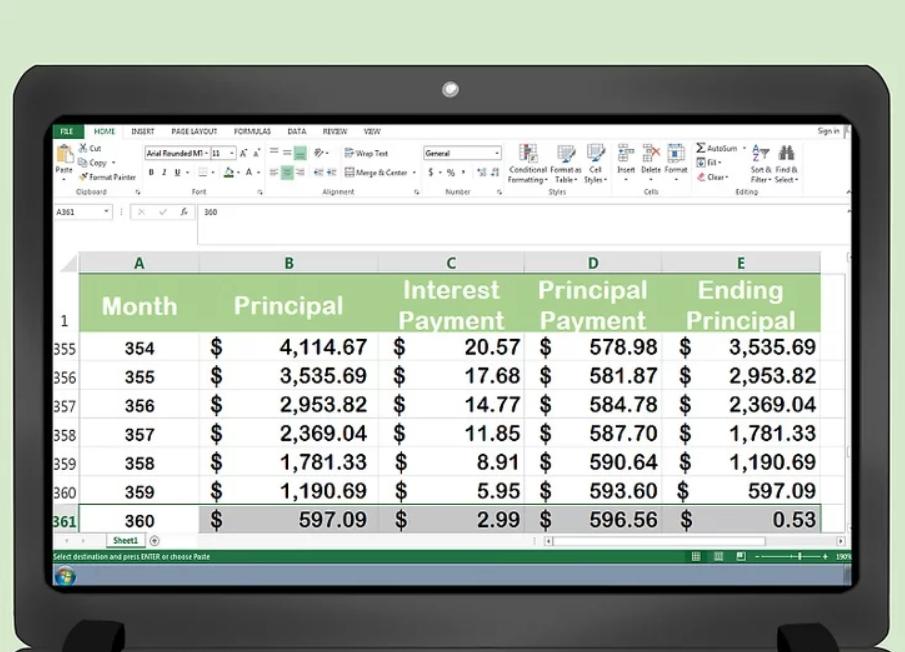Open Cell Styles gallery
Viewport: 905px width, 652px height.
[x=595, y=164]
